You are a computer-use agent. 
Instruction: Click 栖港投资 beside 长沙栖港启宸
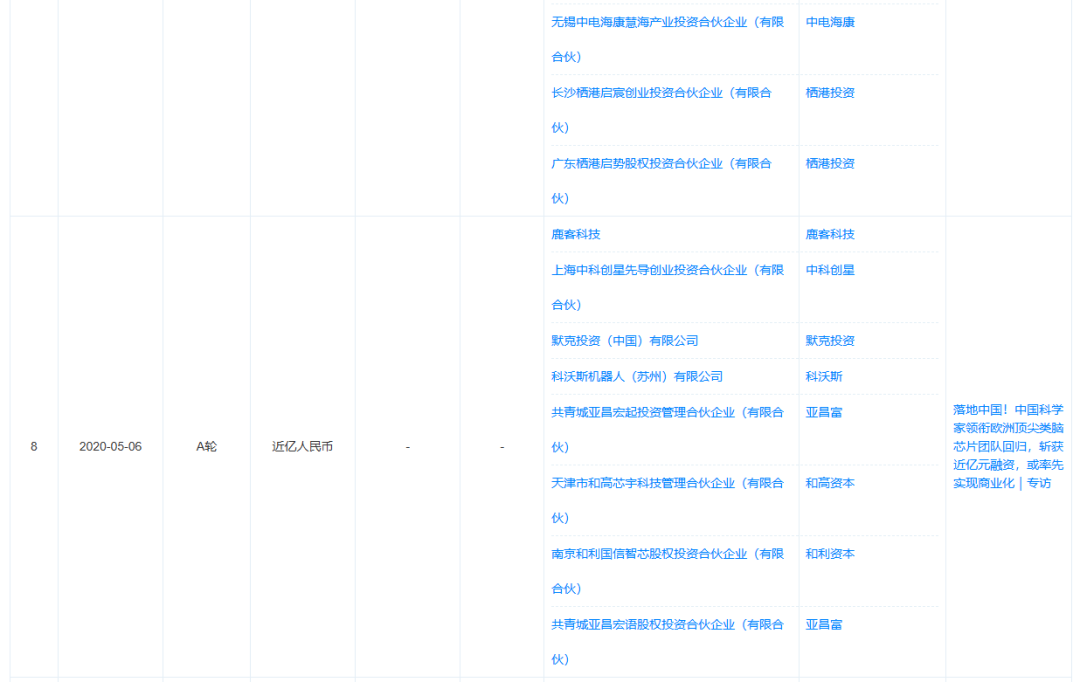tap(830, 93)
